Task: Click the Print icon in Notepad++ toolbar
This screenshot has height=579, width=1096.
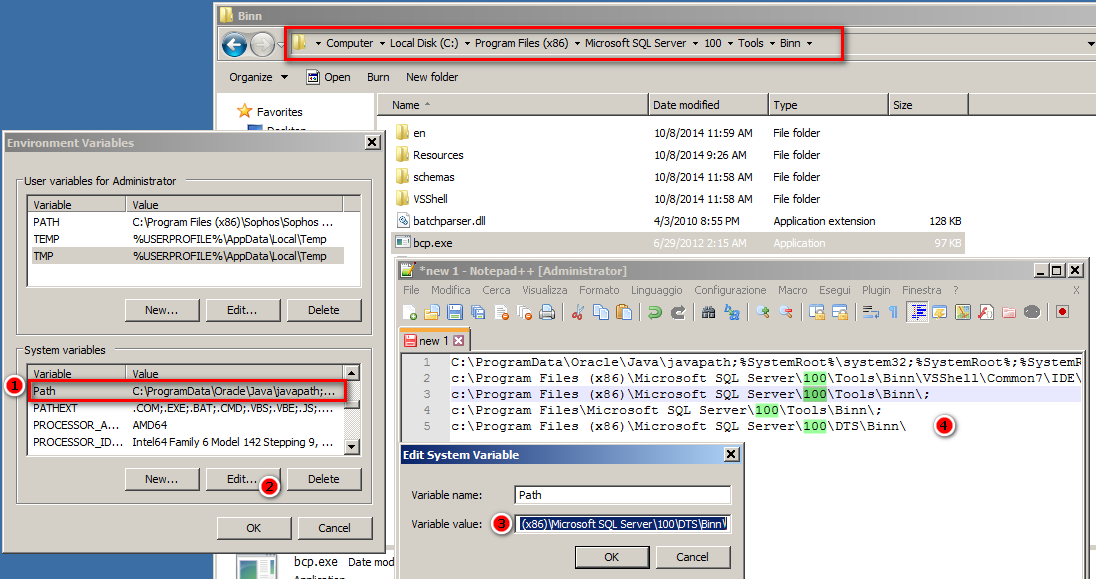Action: click(547, 312)
